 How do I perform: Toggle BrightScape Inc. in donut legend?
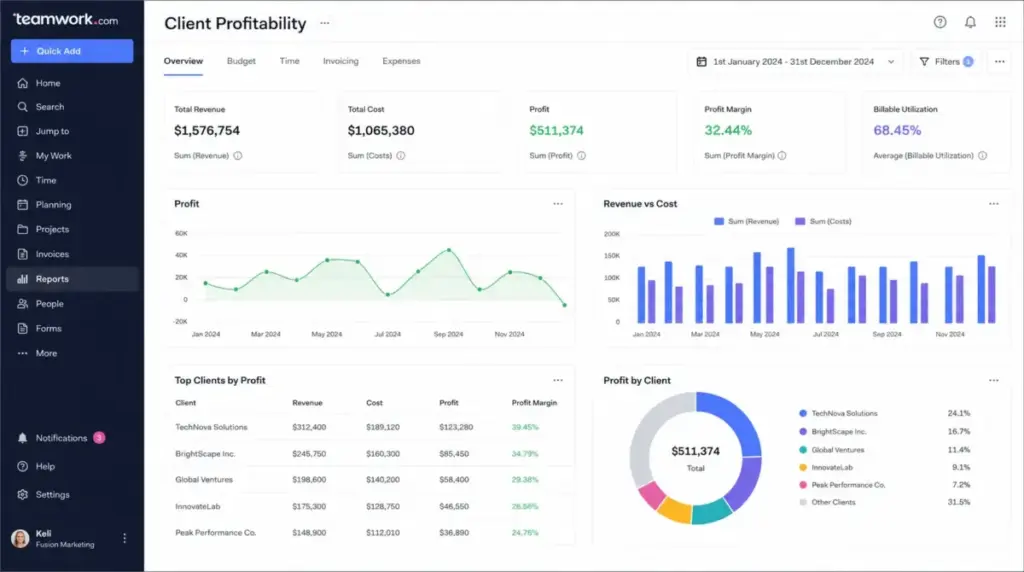(833, 432)
